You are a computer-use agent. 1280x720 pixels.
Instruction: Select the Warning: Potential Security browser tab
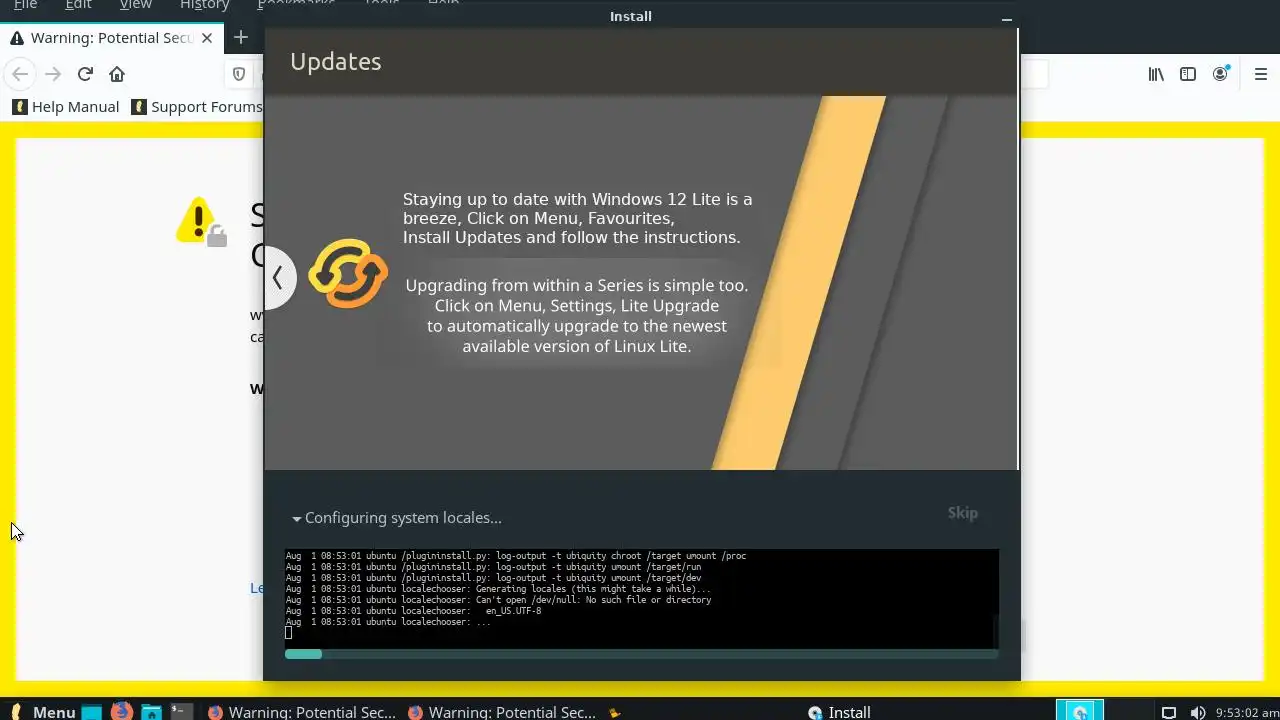[110, 38]
